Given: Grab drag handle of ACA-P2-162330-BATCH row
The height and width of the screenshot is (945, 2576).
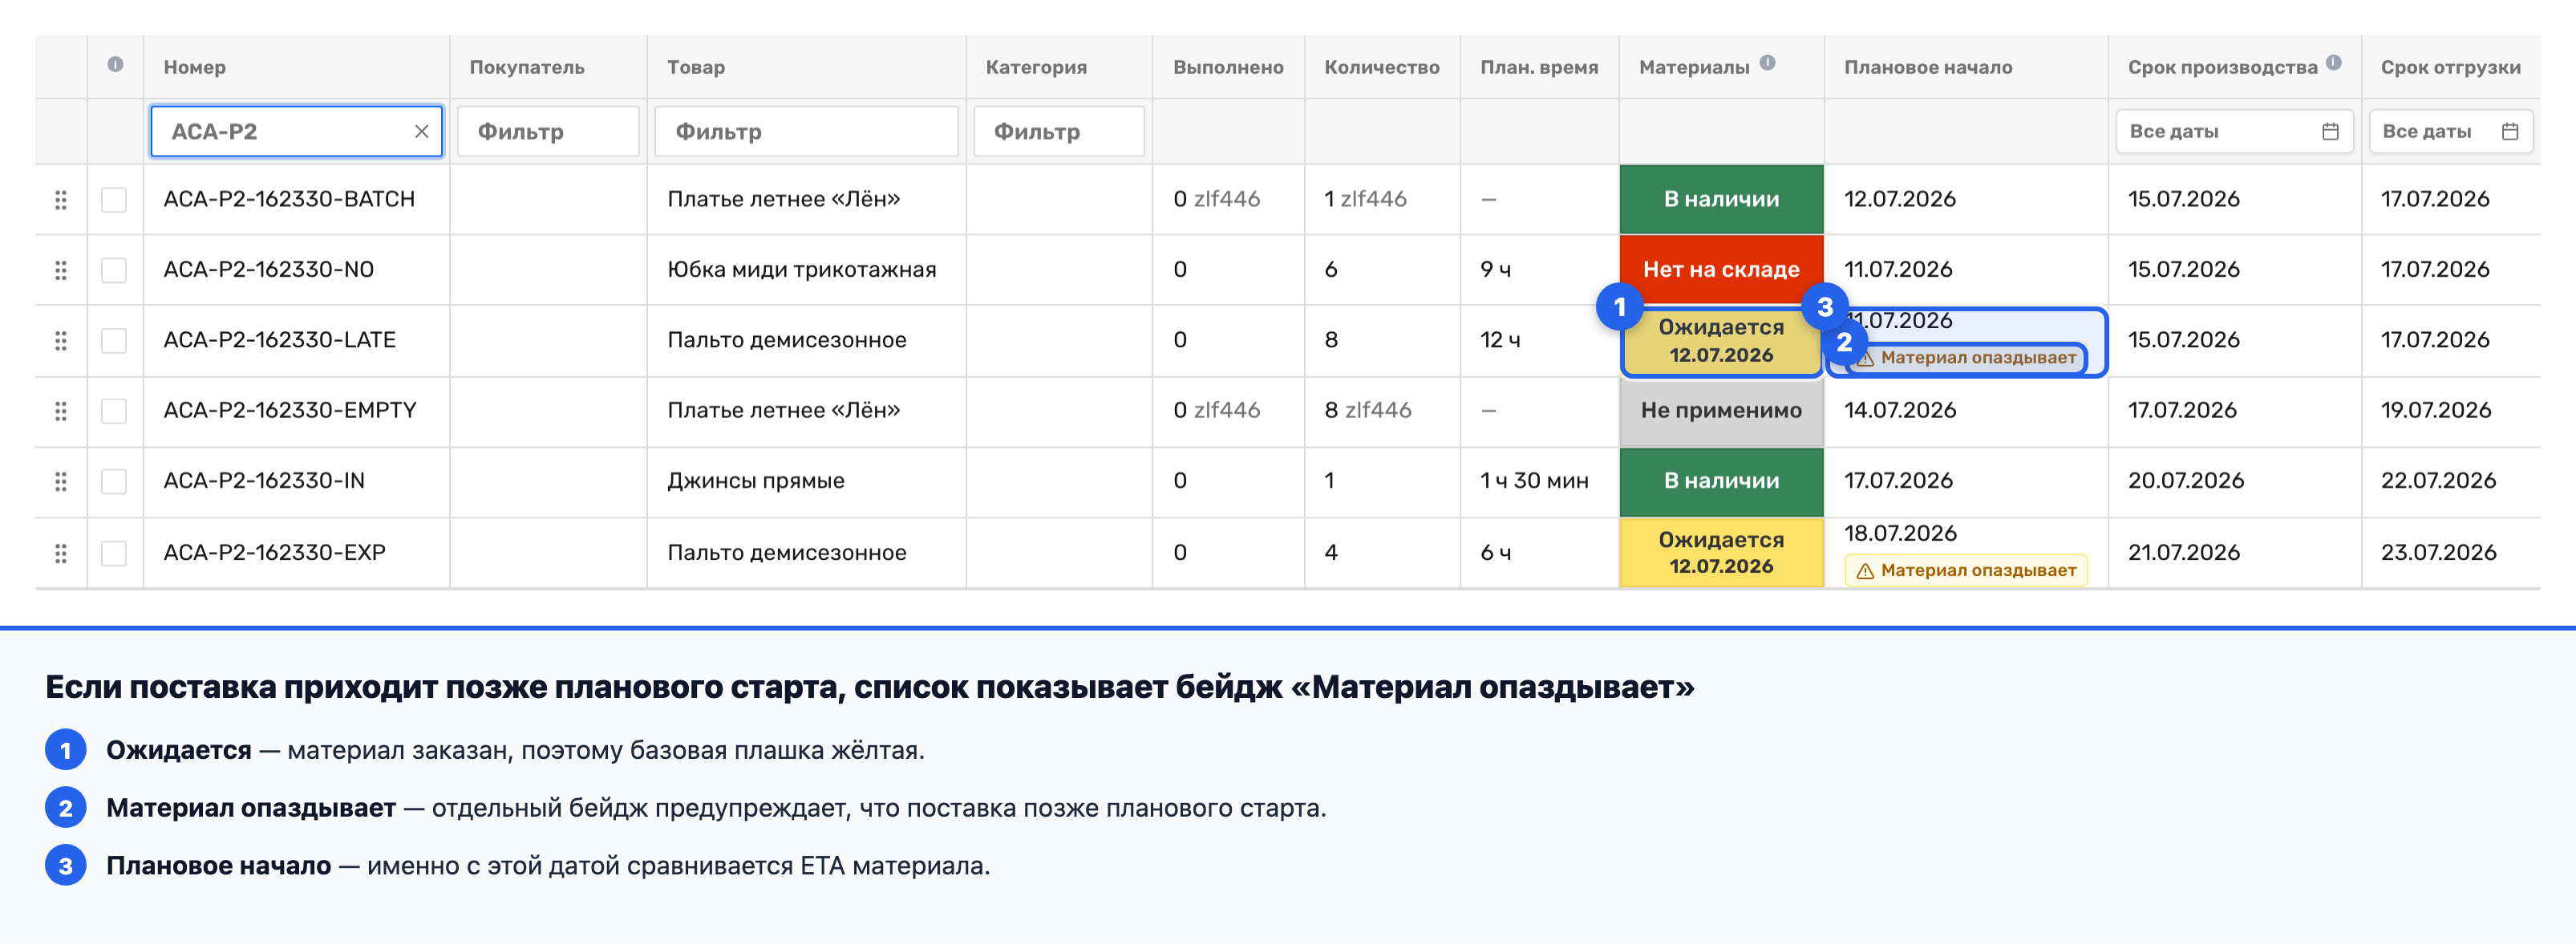Looking at the screenshot, I should click(x=61, y=200).
